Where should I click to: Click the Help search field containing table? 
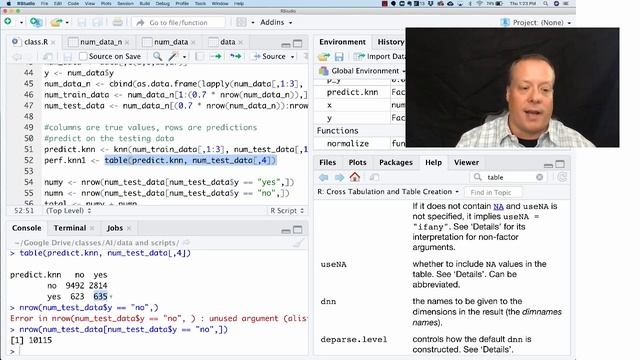pos(508,177)
